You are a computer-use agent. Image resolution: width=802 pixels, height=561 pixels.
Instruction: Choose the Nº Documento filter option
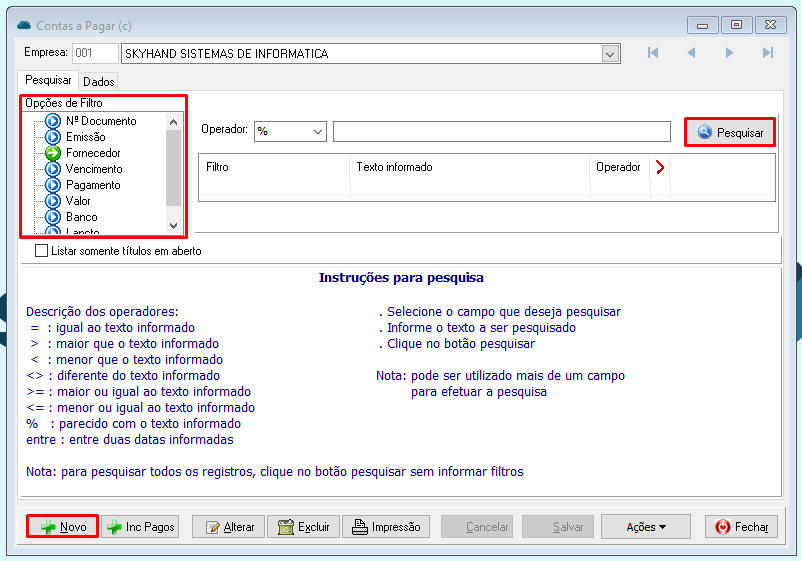[100, 121]
